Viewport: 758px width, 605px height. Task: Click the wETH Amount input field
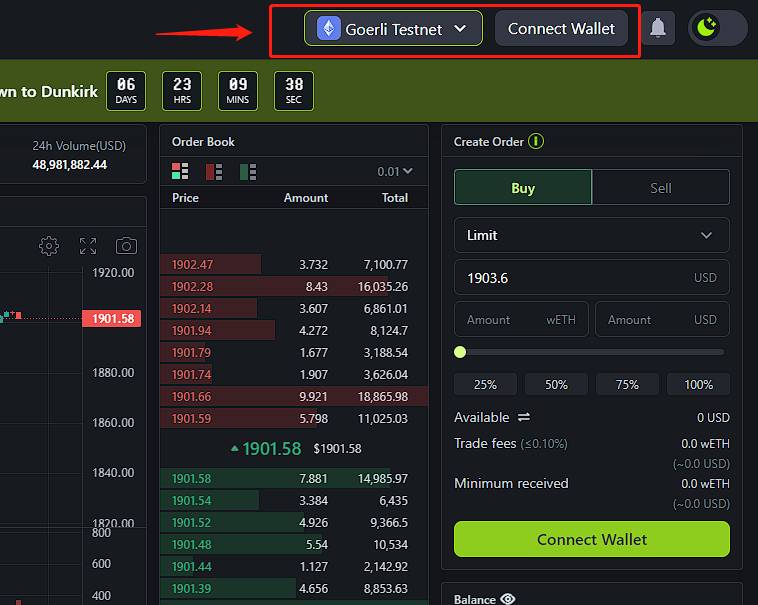[x=520, y=320]
